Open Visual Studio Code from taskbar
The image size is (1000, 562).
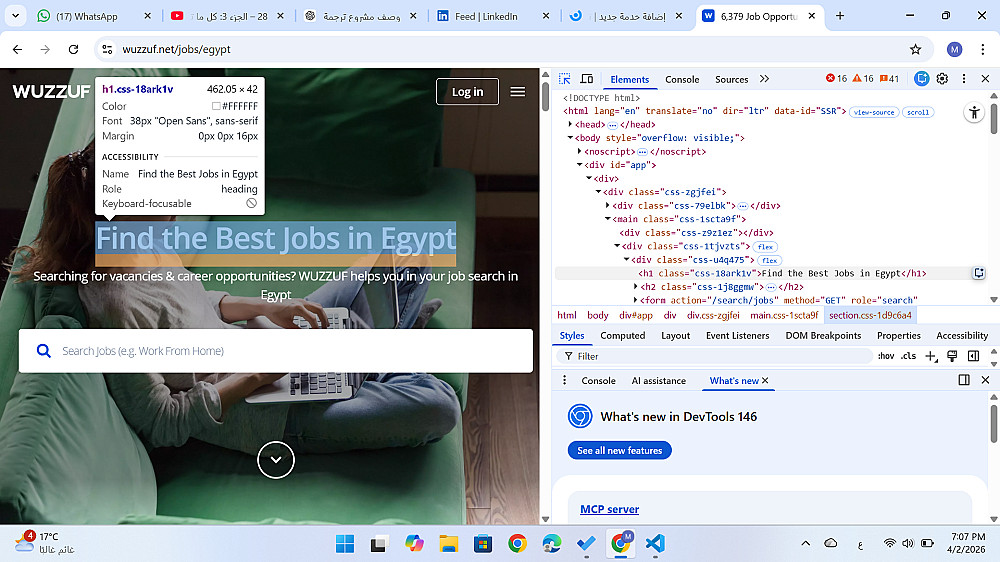[x=655, y=544]
